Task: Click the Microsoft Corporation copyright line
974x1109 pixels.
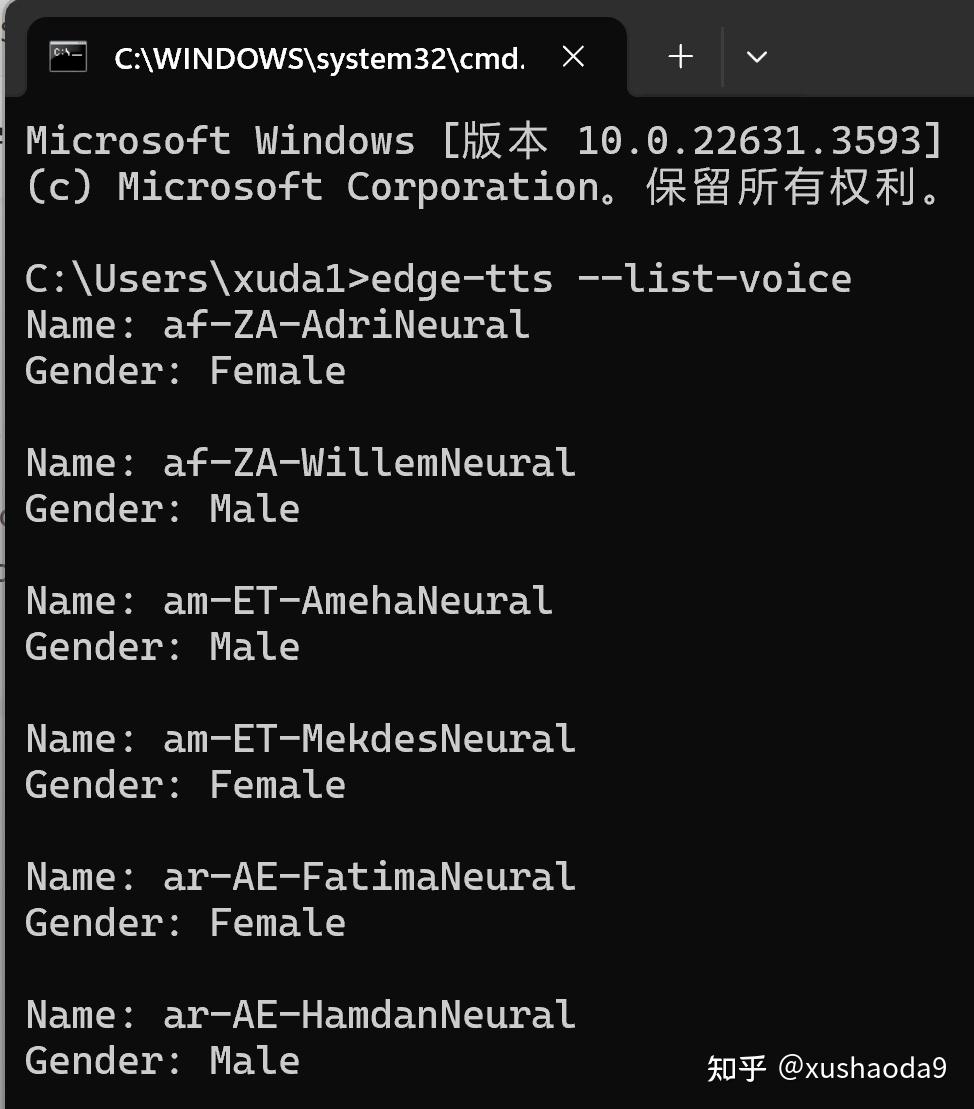Action: pyautogui.click(x=484, y=187)
